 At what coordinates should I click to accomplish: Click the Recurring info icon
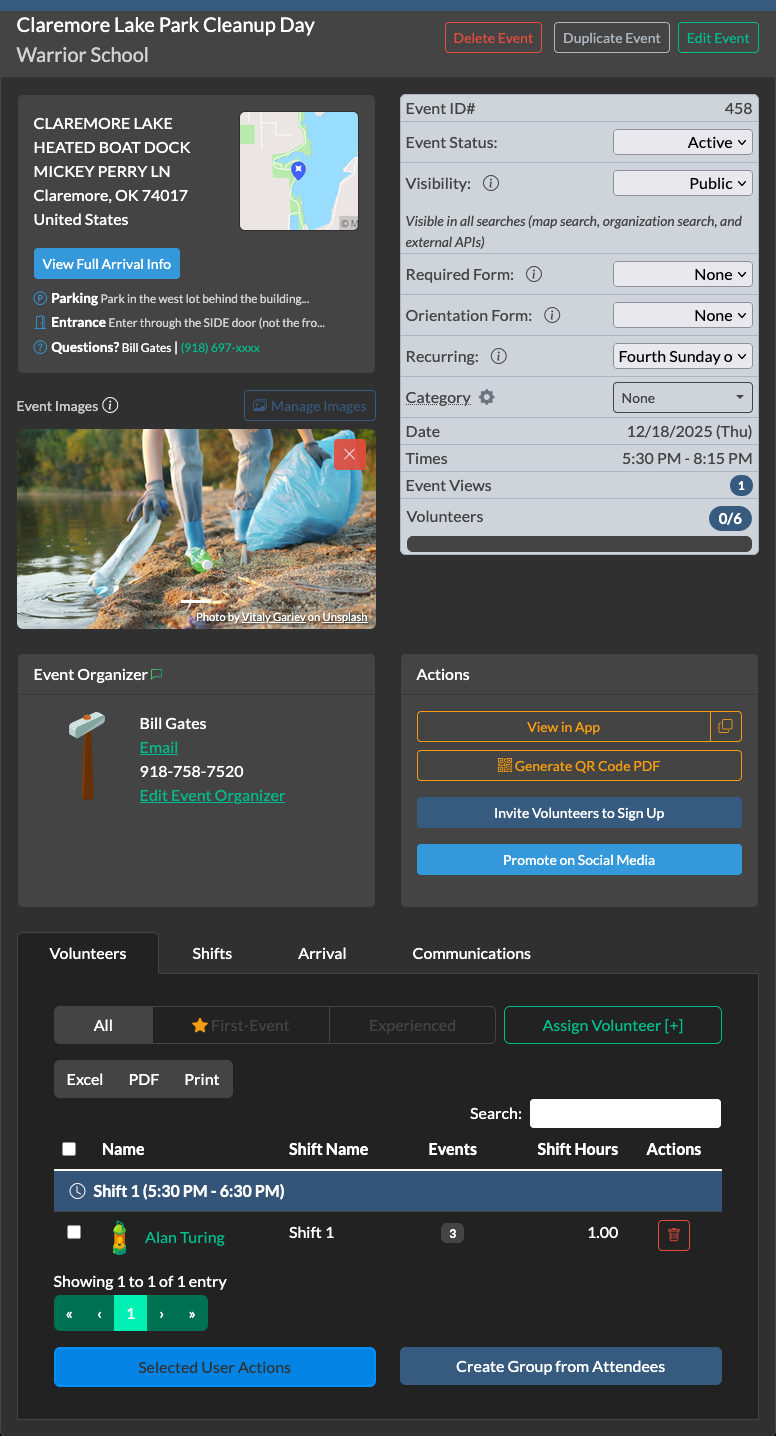pos(498,356)
